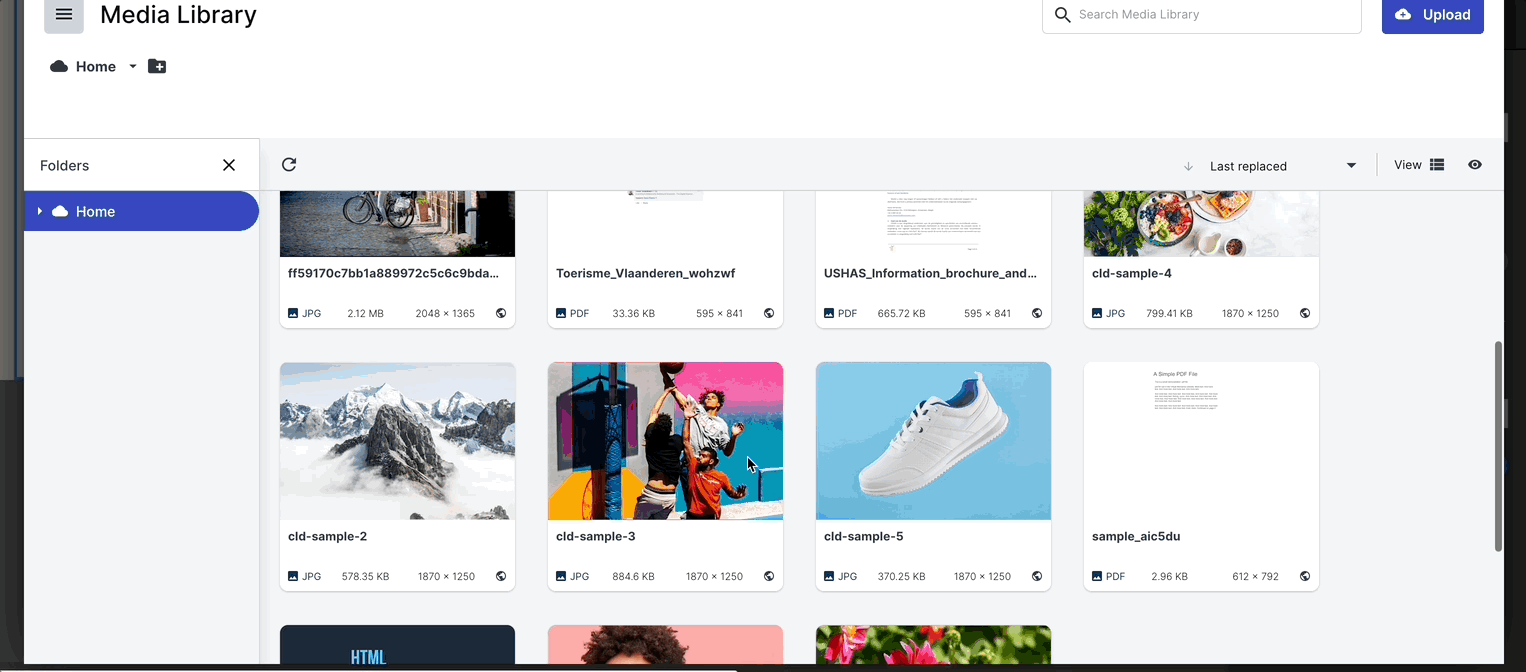Click the new folder icon beside Home
Screen dimensions: 1526x672
(157, 67)
